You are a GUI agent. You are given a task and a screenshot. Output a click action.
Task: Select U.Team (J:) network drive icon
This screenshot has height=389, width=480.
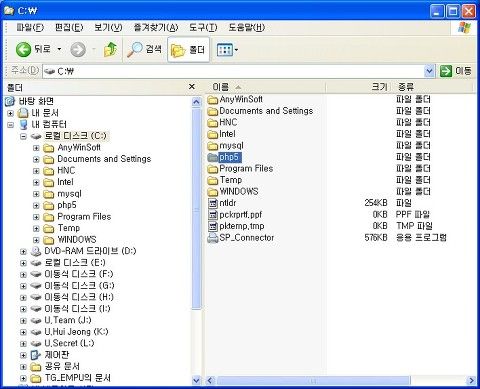36,321
